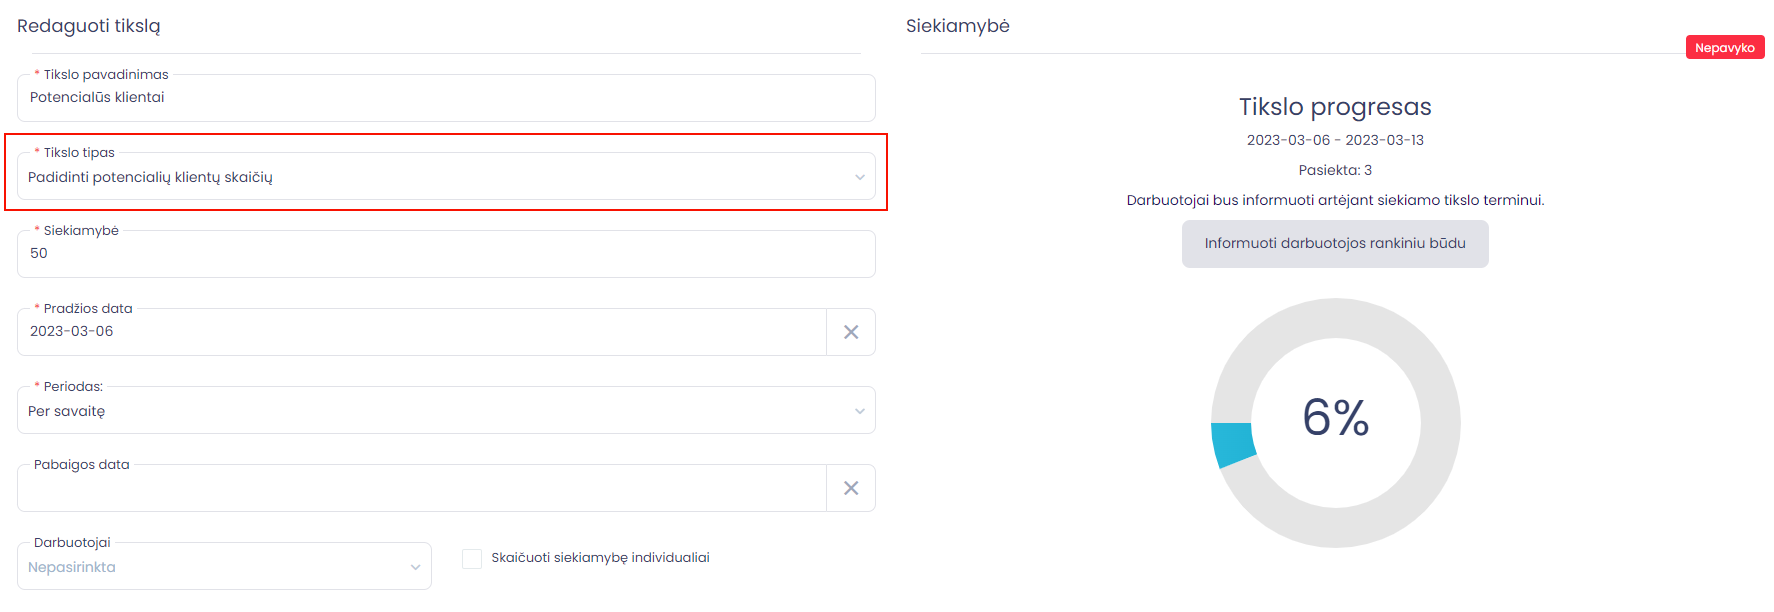Image resolution: width=1774 pixels, height=612 pixels.
Task: Click Padidinti potencialių klientų skaičių selection
Action: pos(150,177)
